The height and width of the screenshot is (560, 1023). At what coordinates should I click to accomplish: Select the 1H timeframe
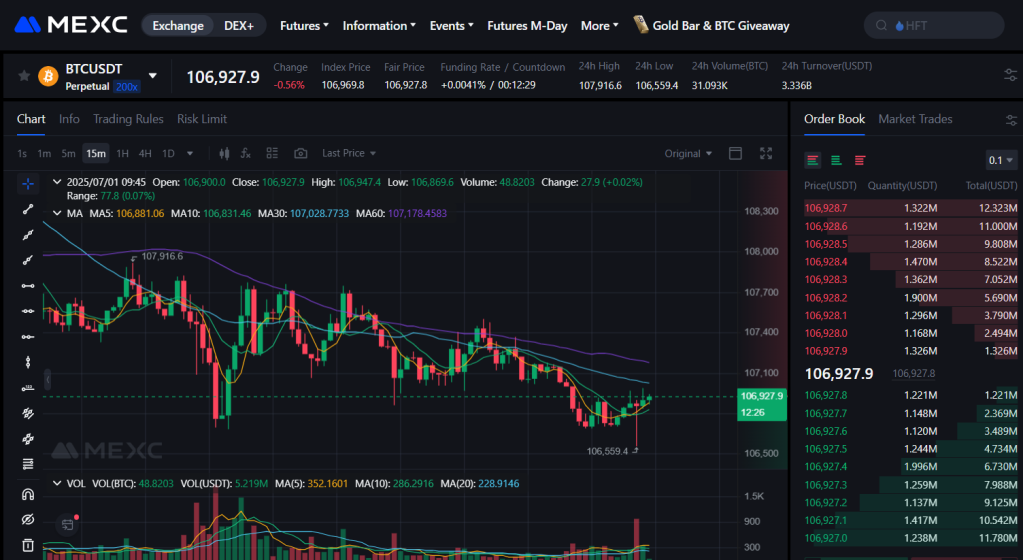pyautogui.click(x=122, y=153)
